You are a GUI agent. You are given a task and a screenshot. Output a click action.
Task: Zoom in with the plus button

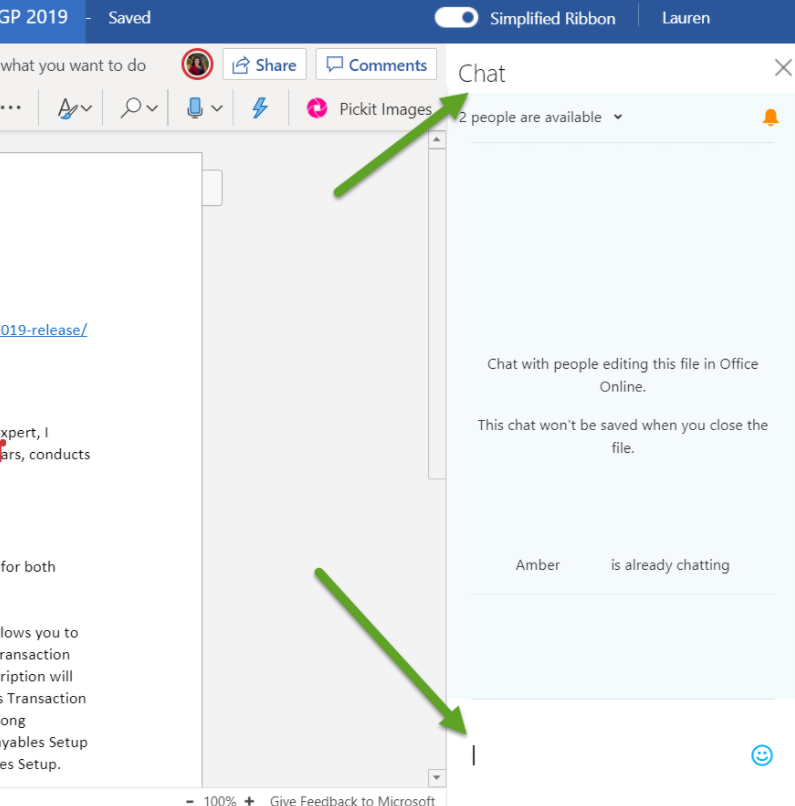pos(249,800)
